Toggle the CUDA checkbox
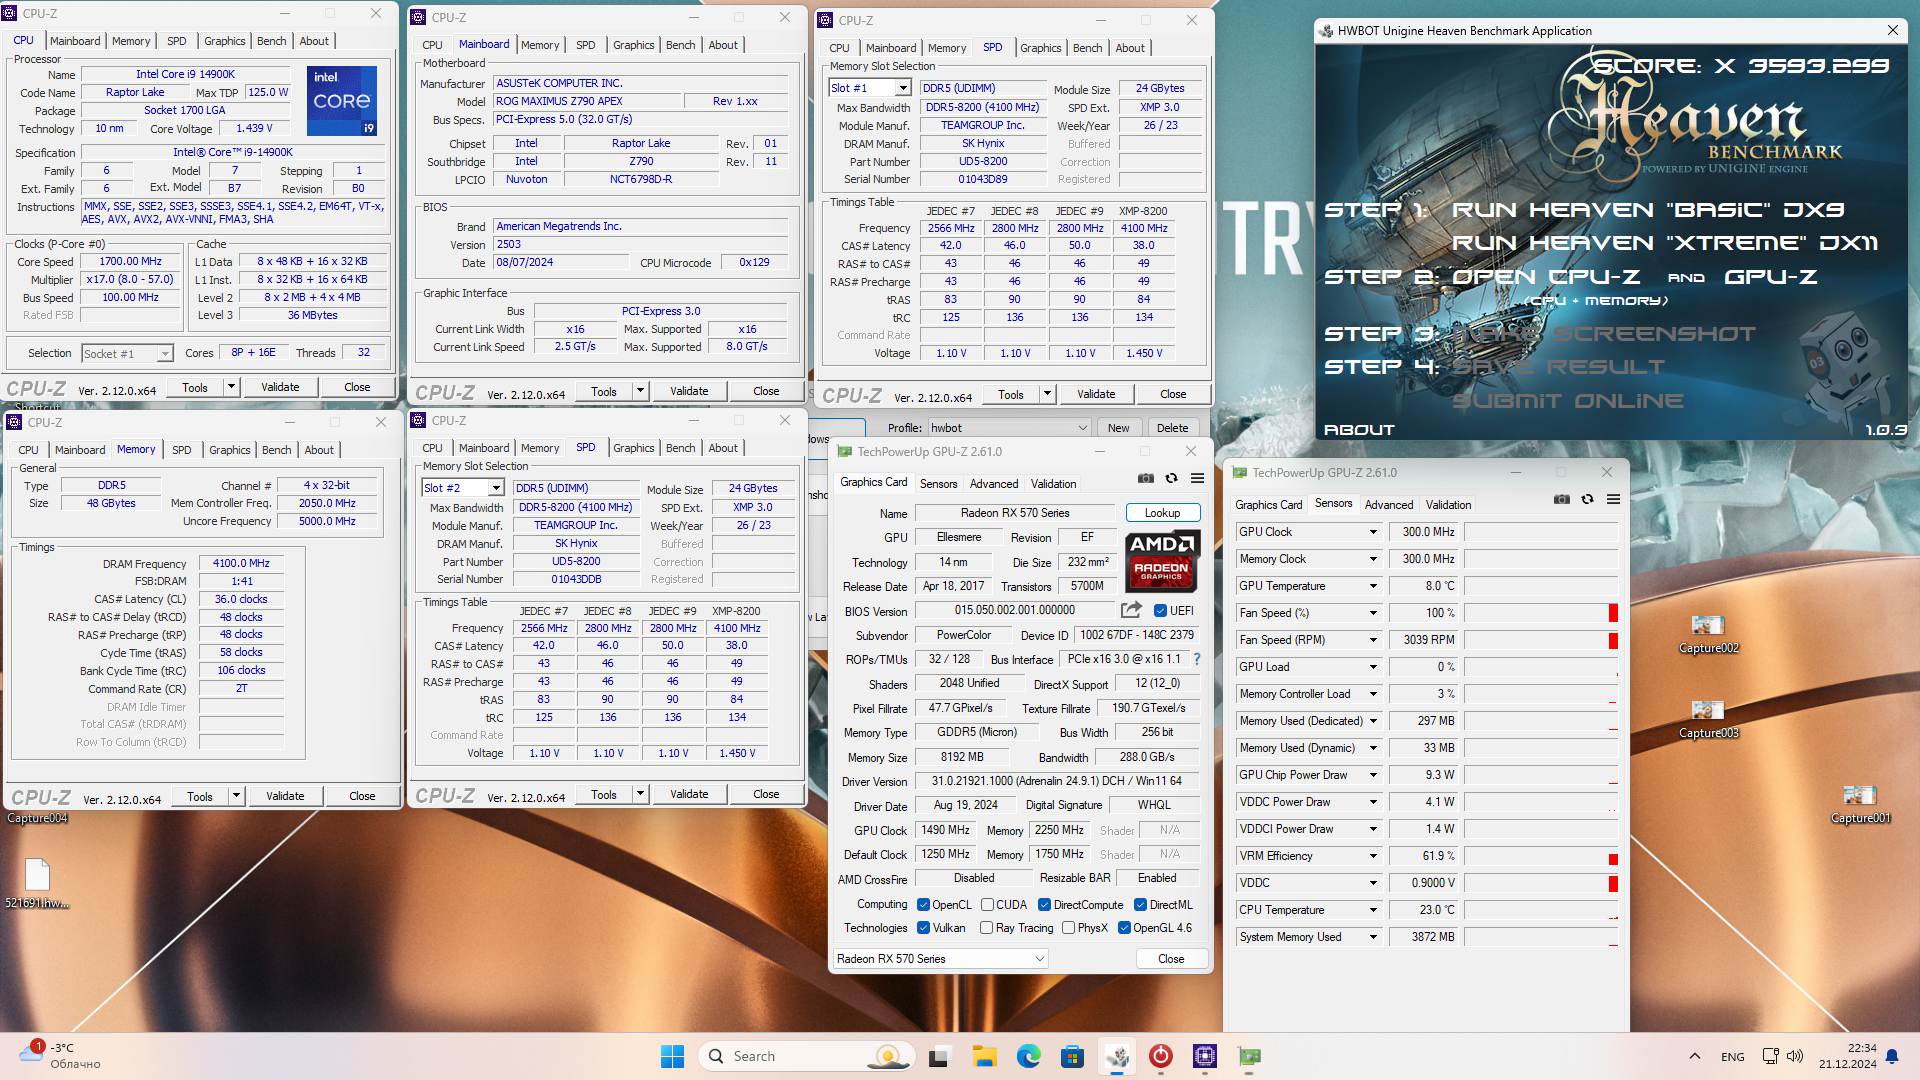The image size is (1920, 1080). tap(987, 904)
